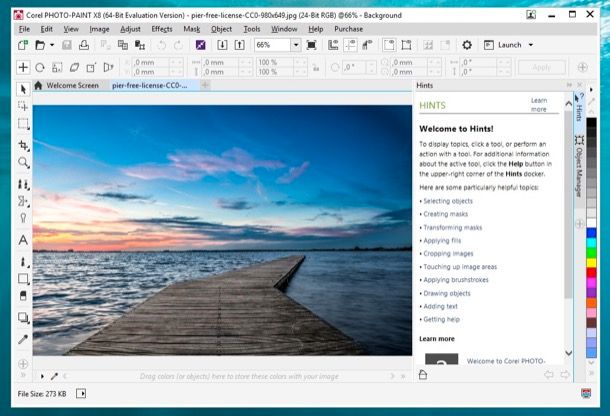Open File Size status flyout arrow

coord(81,394)
